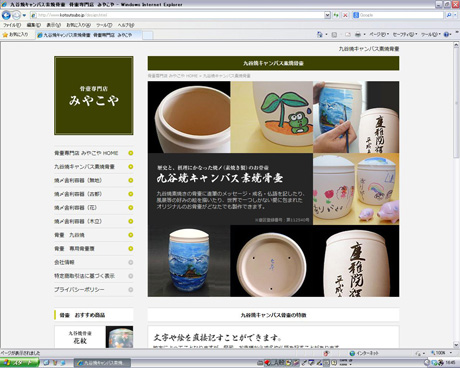The width and height of the screenshot is (460, 368).
Task: Select the 九谷焼キャンバス taskbar window button
Action: [102, 363]
